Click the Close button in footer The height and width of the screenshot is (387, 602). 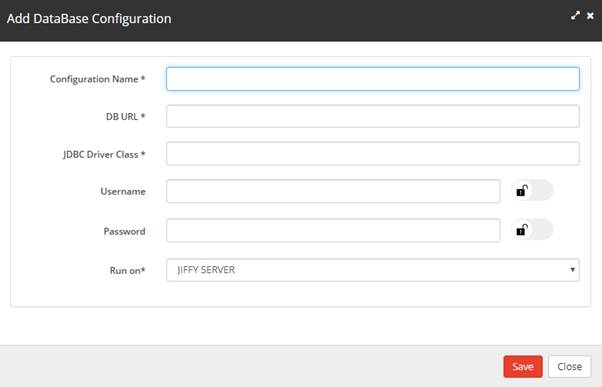coord(569,367)
